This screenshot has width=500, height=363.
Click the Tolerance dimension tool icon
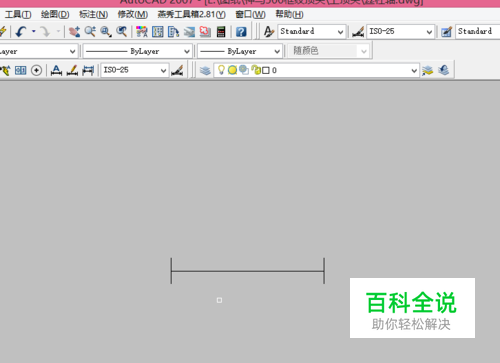click(20, 70)
